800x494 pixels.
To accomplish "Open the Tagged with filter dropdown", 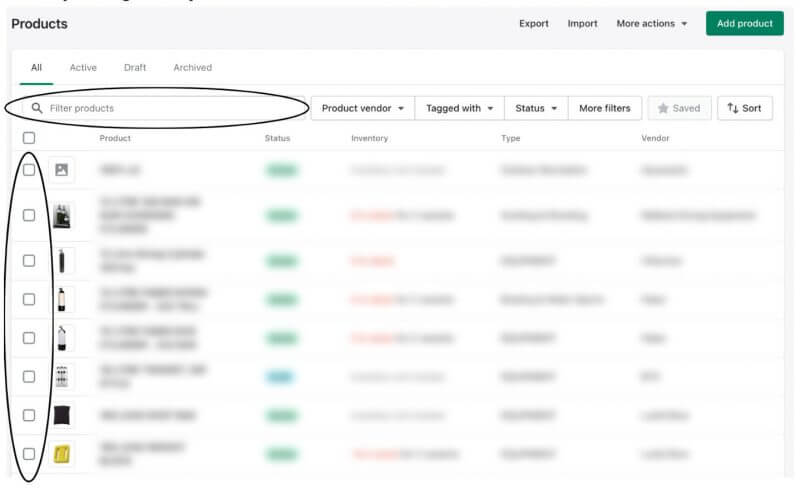I will tap(459, 108).
